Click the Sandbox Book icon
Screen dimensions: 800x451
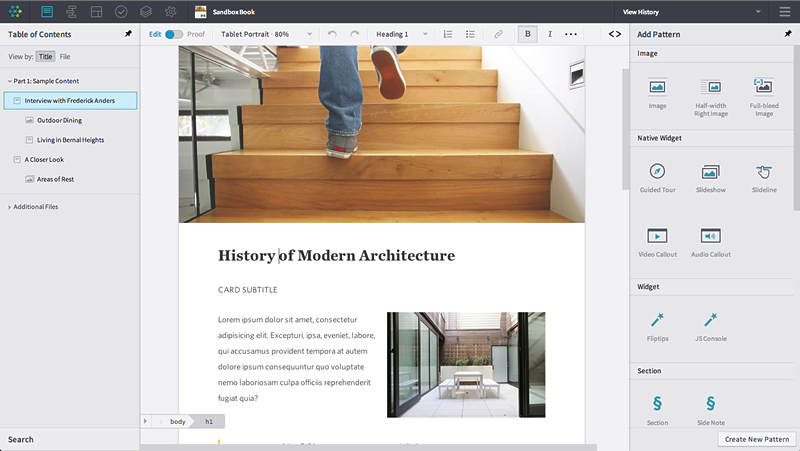(x=201, y=12)
